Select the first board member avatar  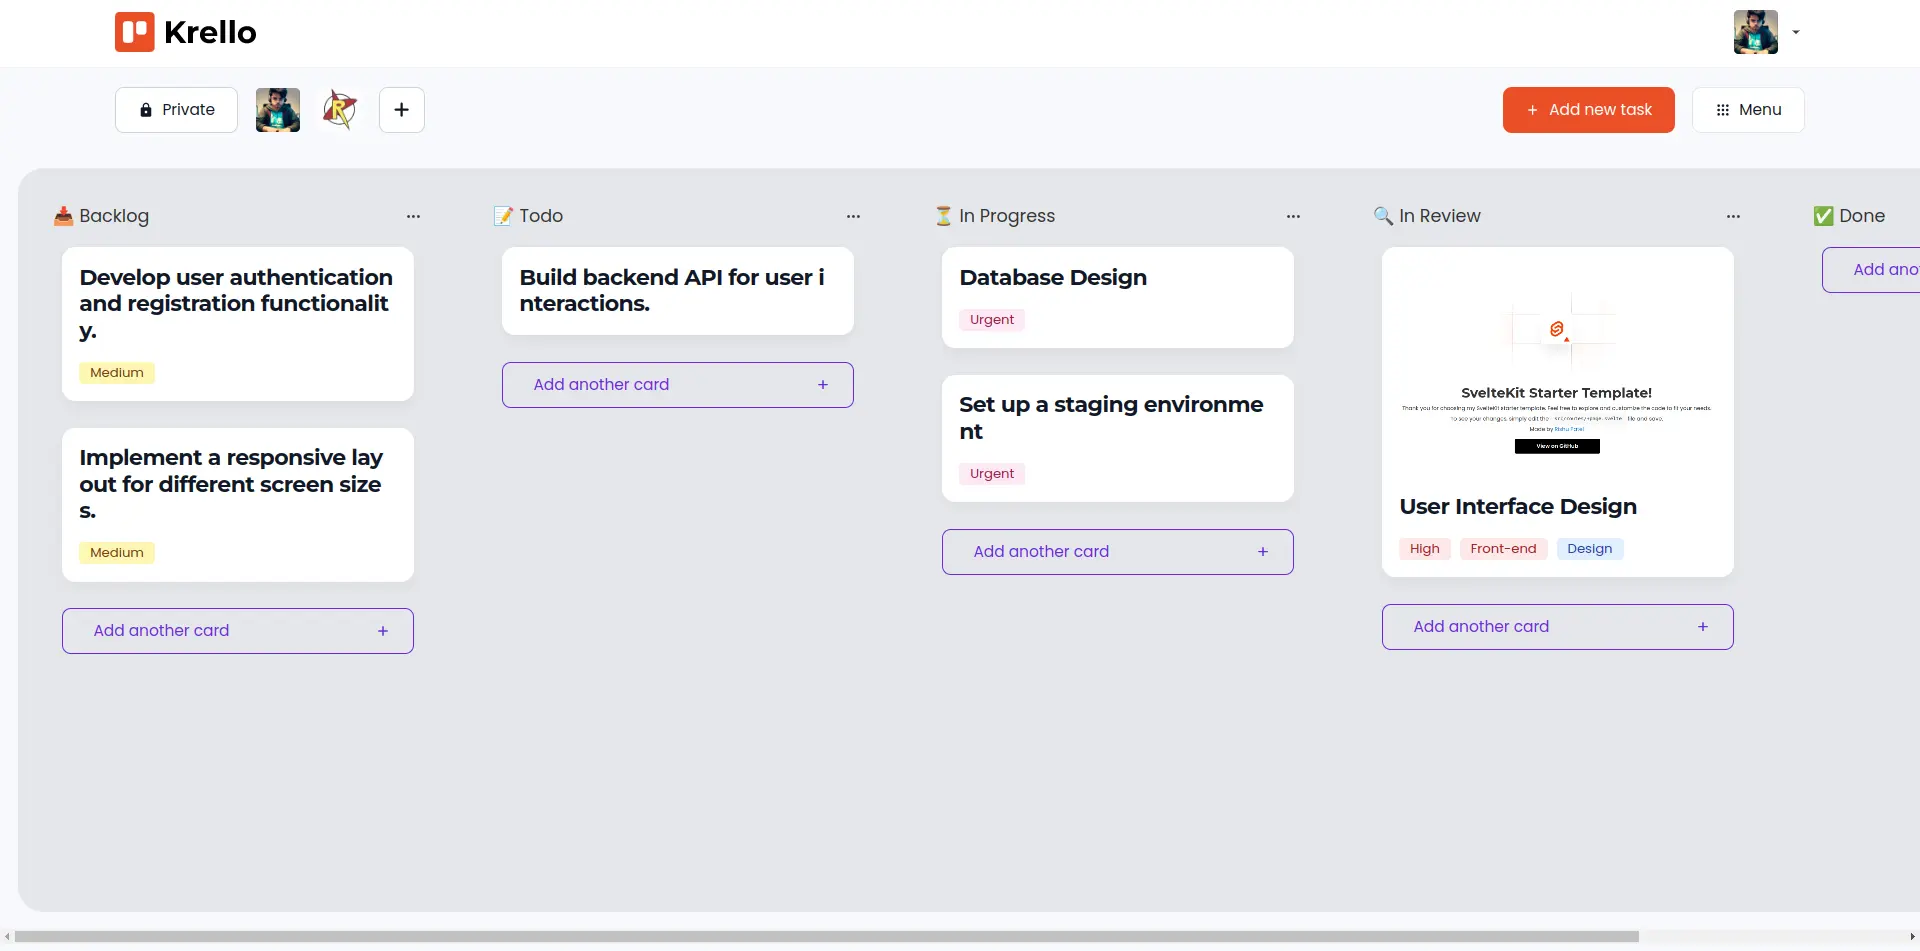click(278, 110)
